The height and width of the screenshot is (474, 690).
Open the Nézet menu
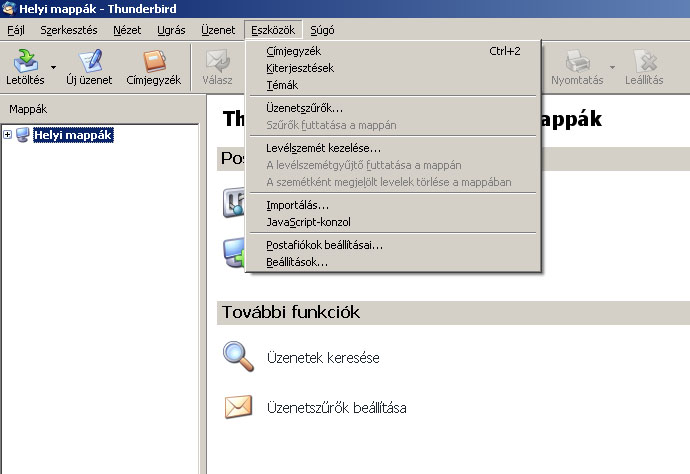tap(127, 30)
